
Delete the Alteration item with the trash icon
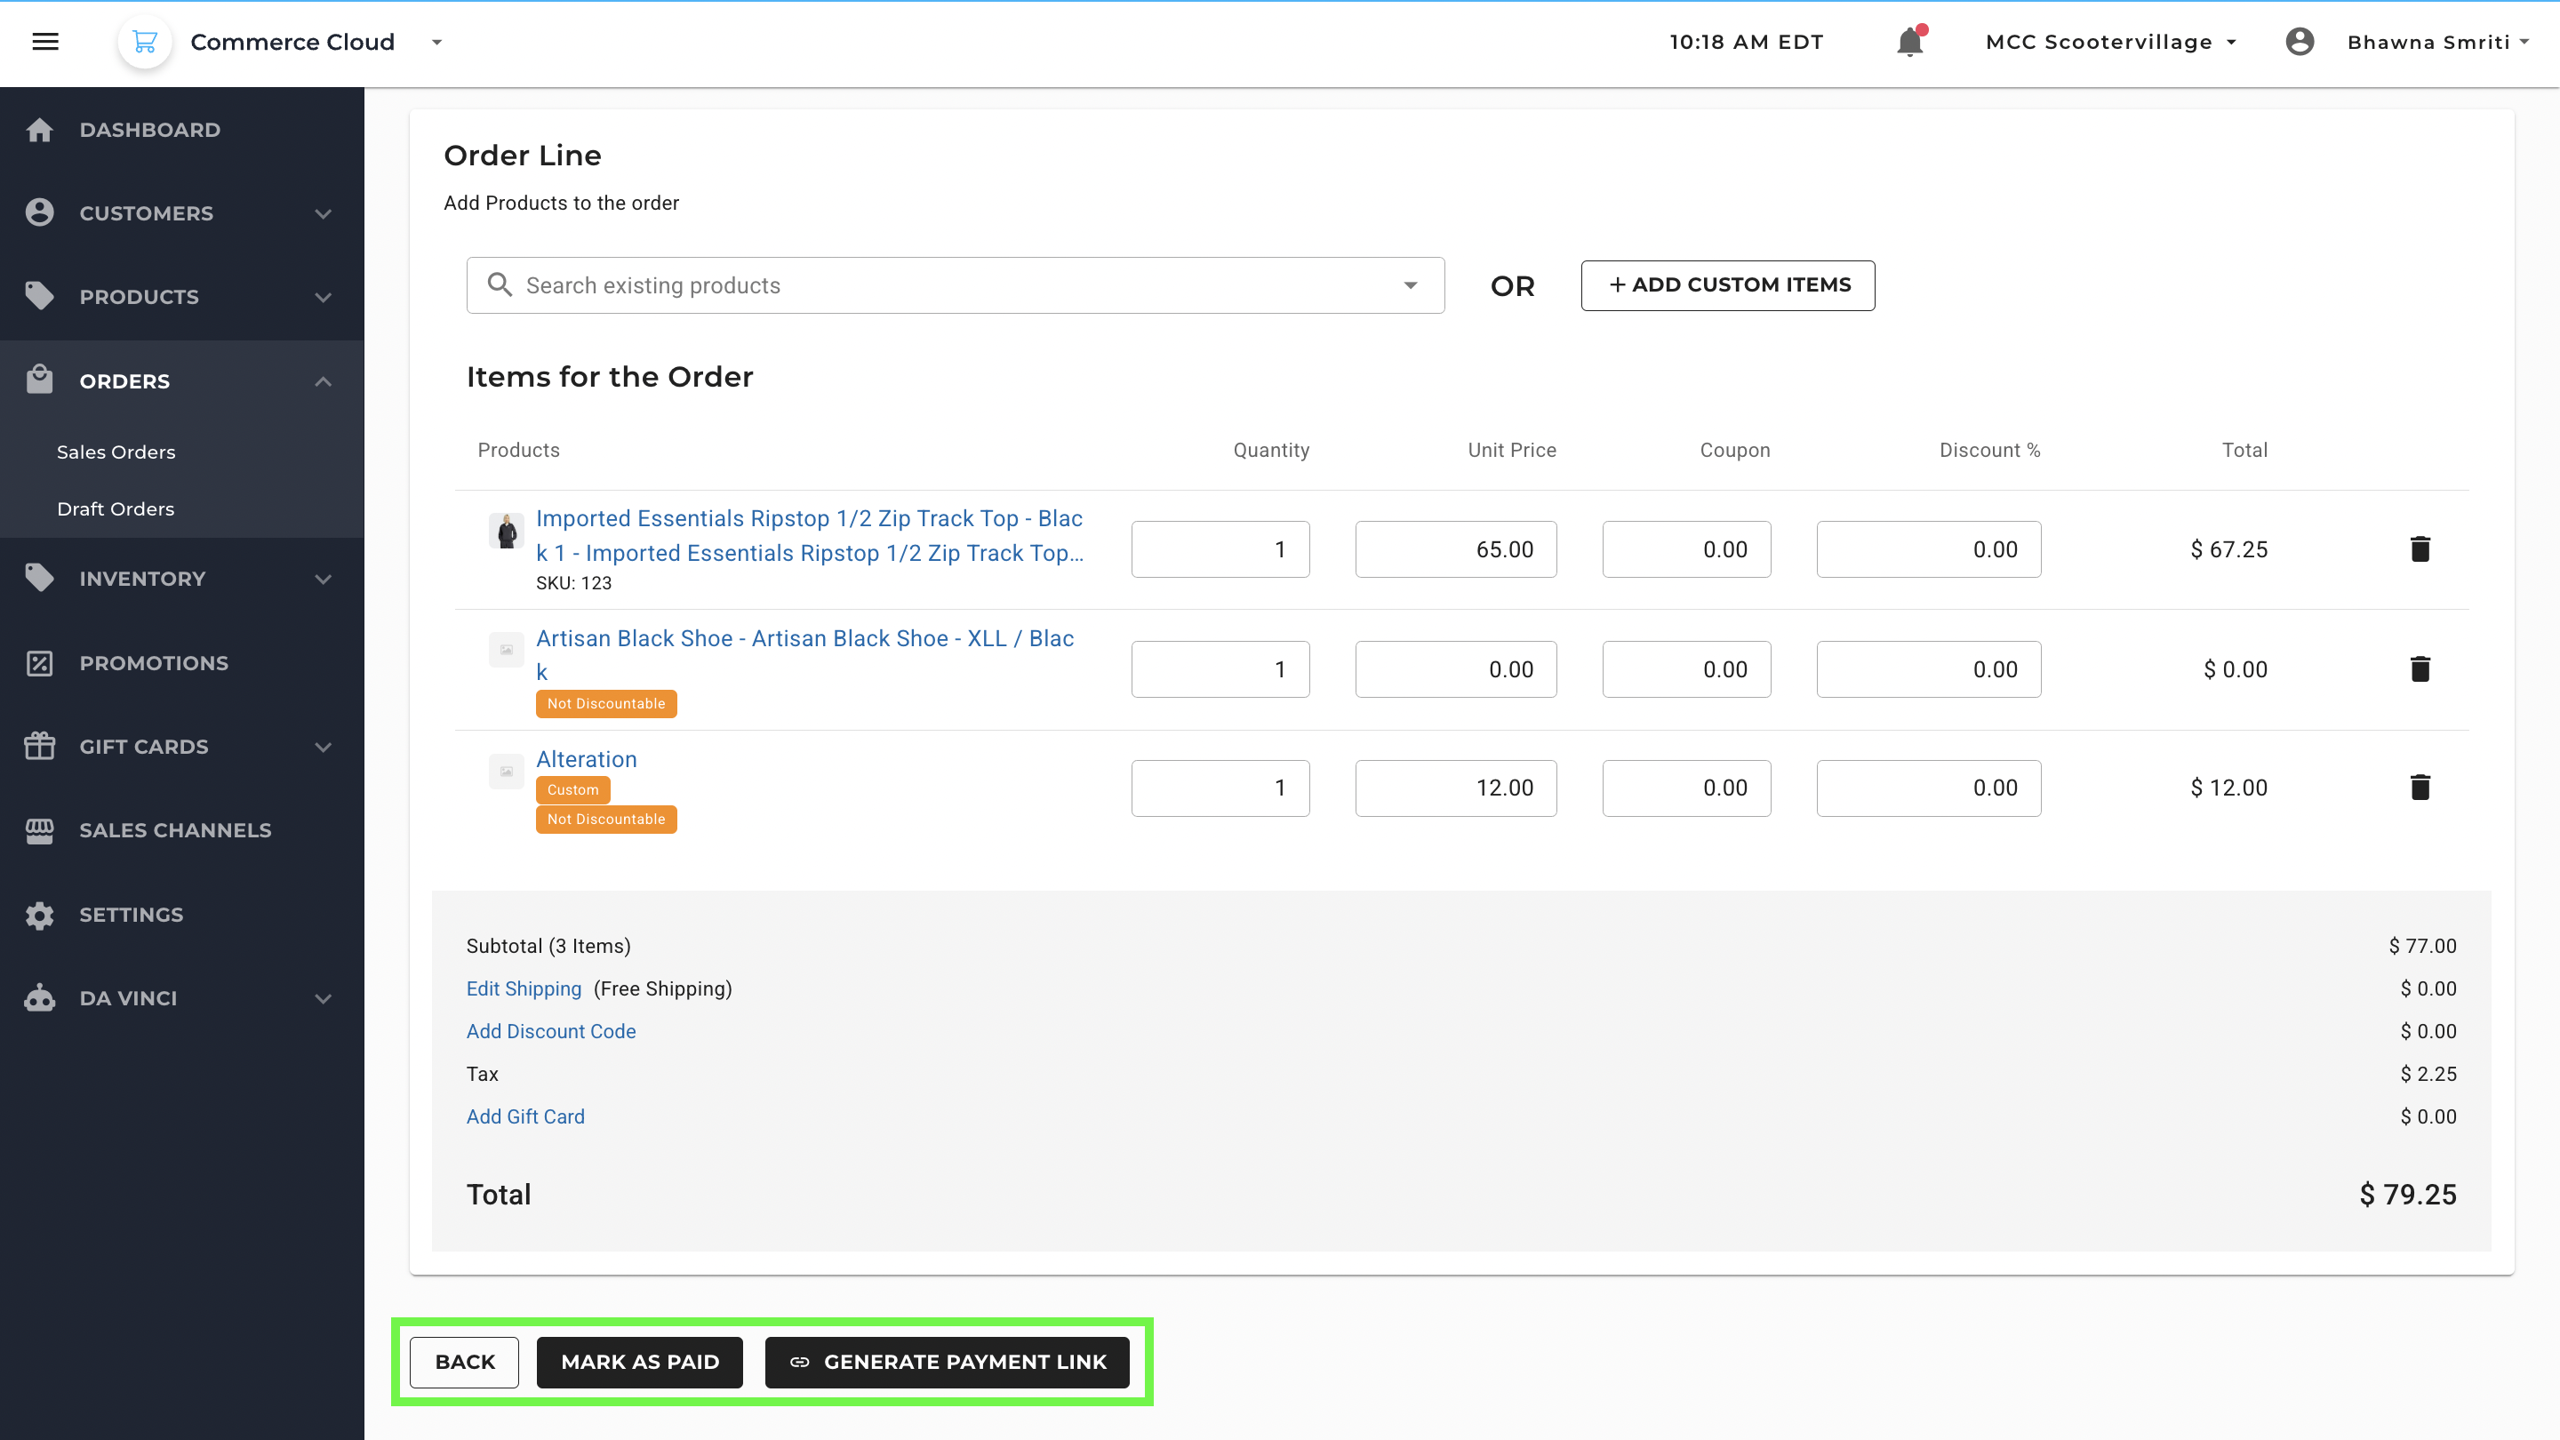[2419, 788]
